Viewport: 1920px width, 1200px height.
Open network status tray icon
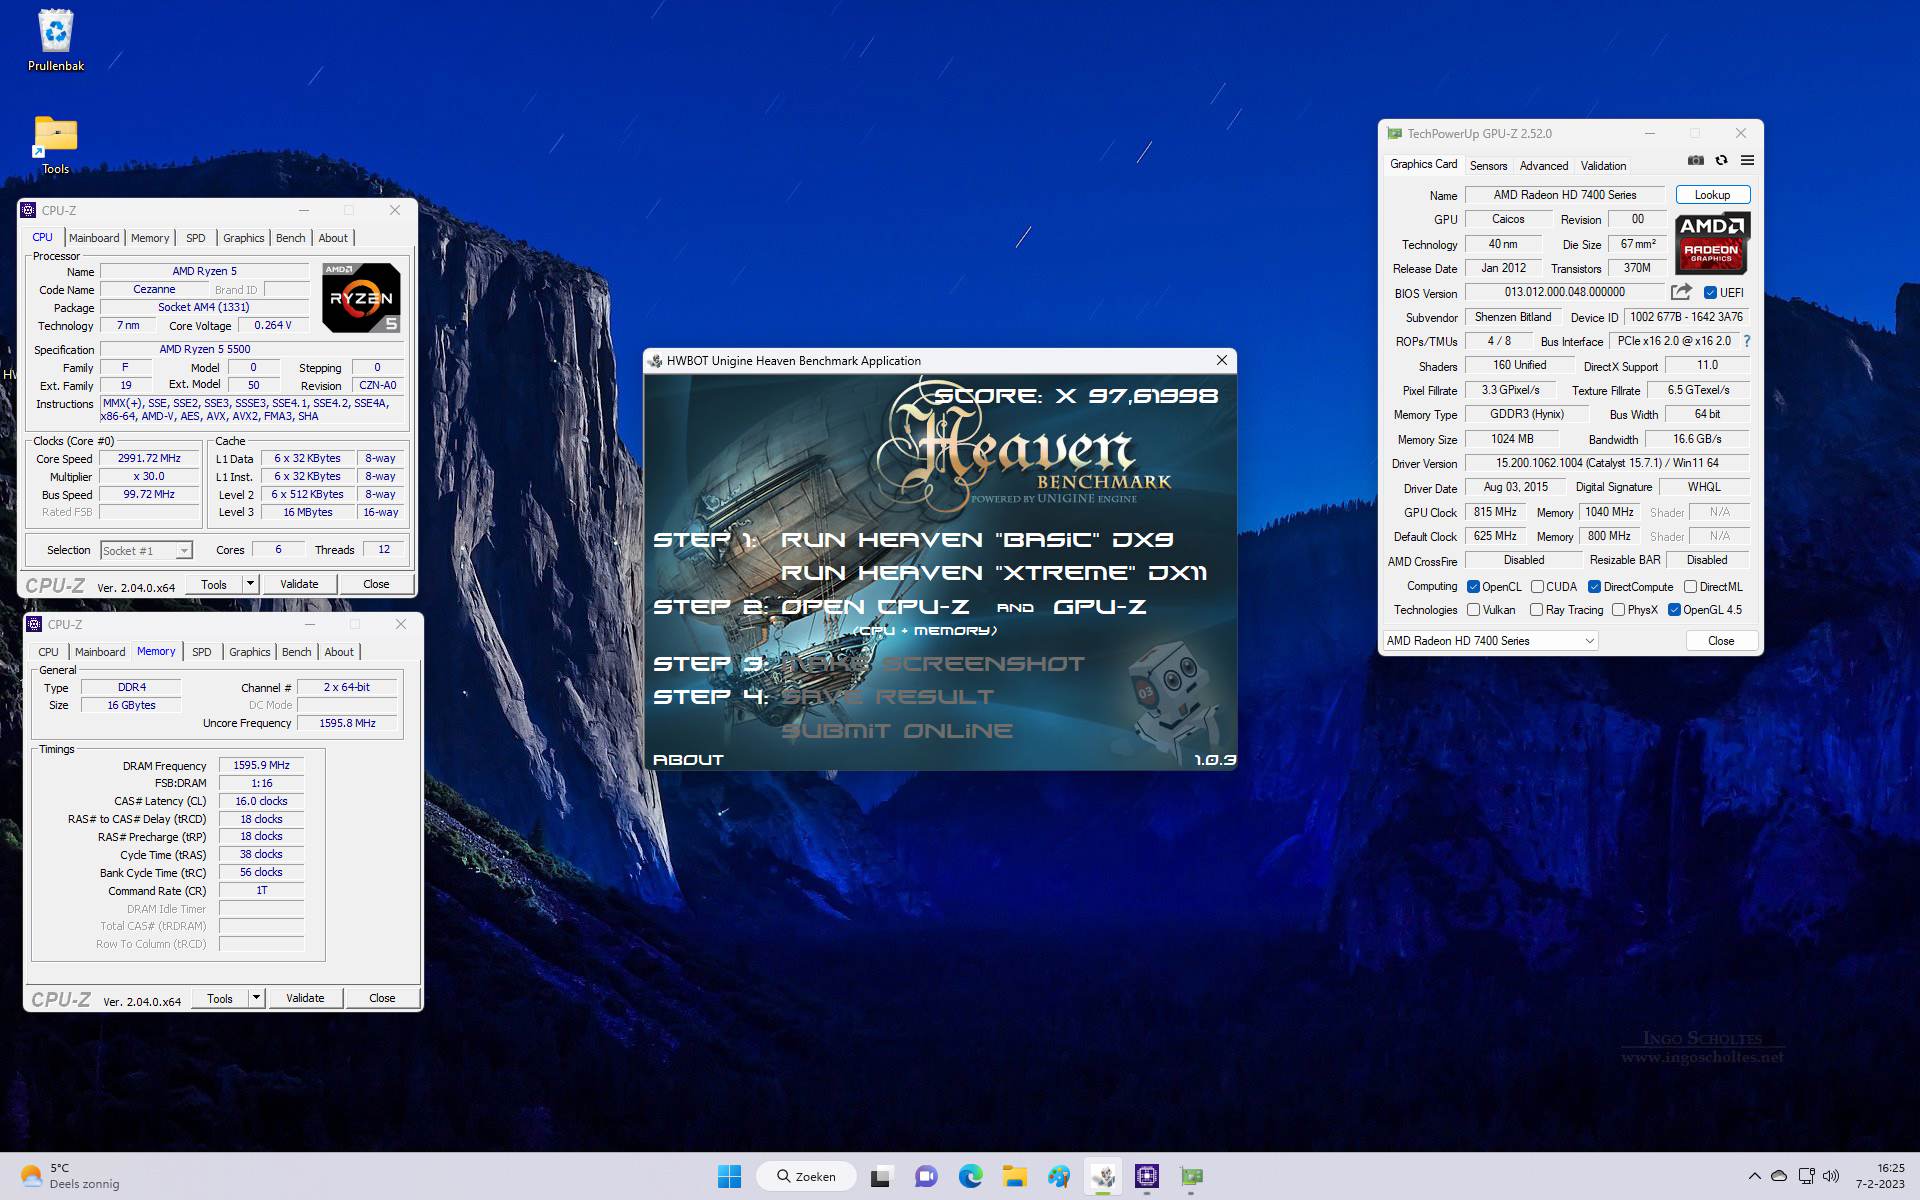1806,1176
